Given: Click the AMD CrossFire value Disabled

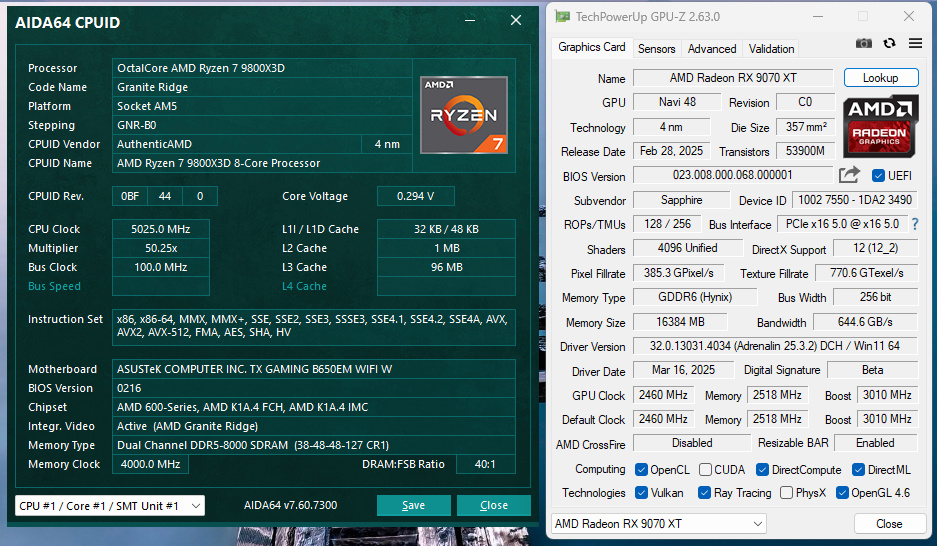Looking at the screenshot, I should tap(692, 443).
